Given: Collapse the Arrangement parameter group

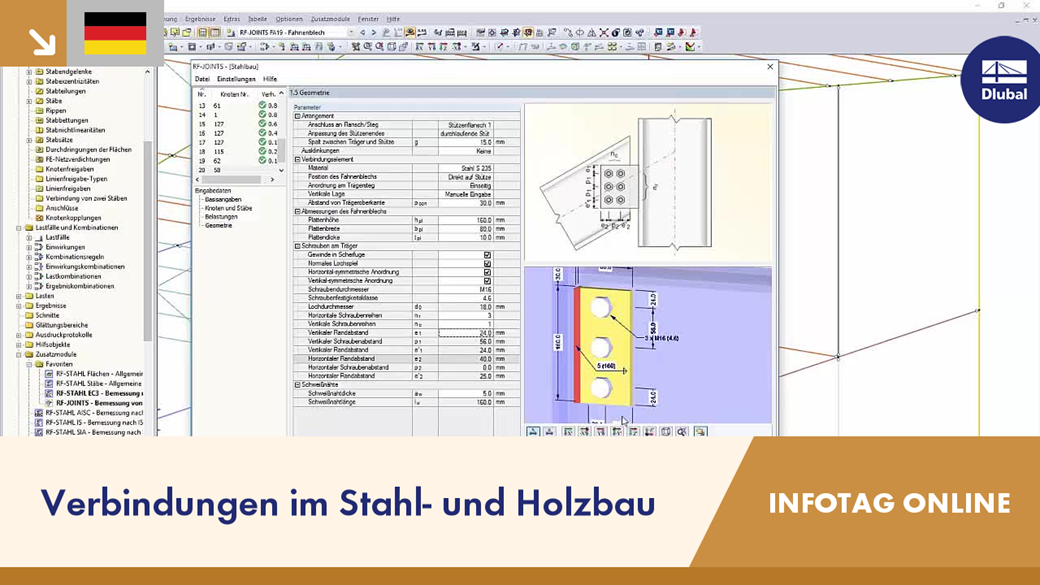Looking at the screenshot, I should click(x=298, y=116).
